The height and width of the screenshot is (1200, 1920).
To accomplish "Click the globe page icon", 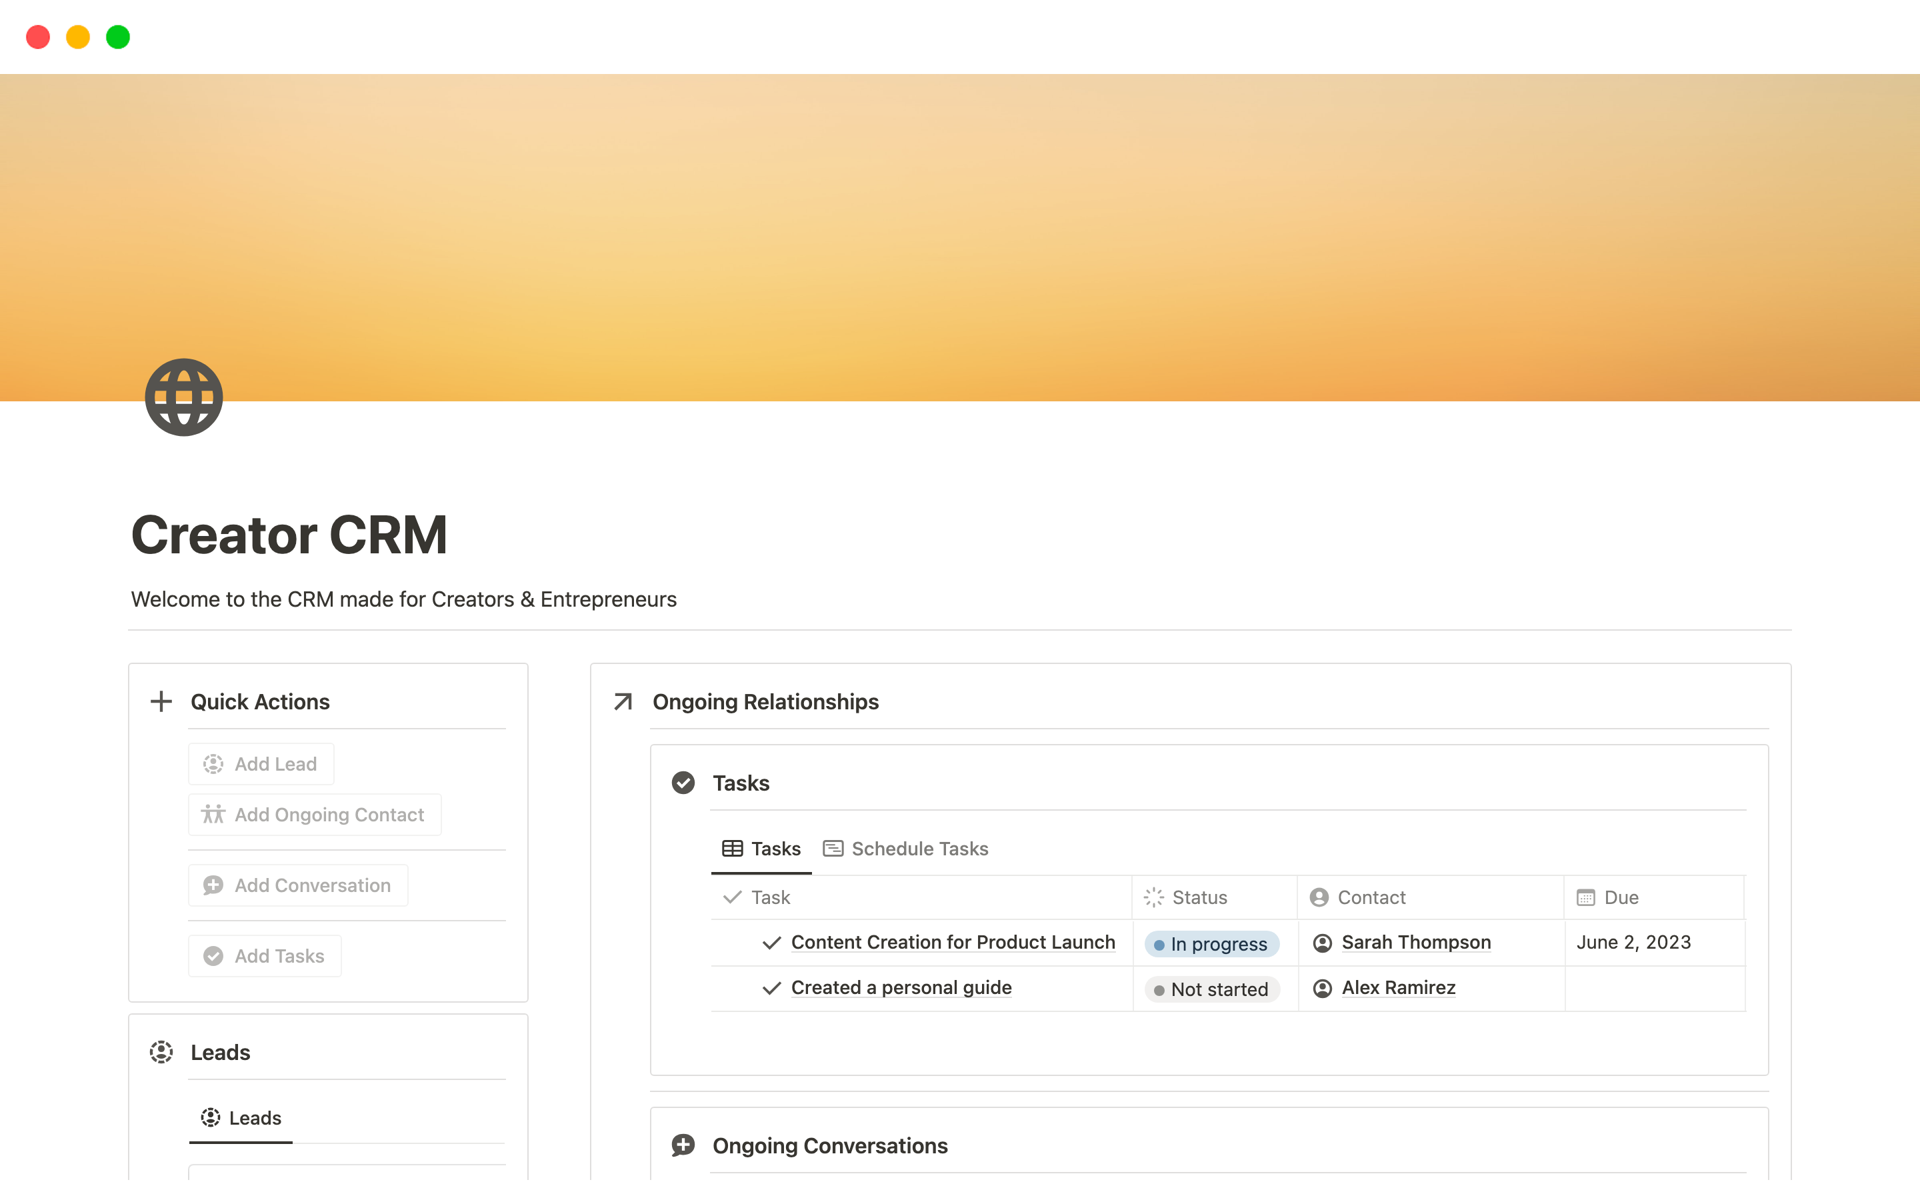I will point(183,397).
